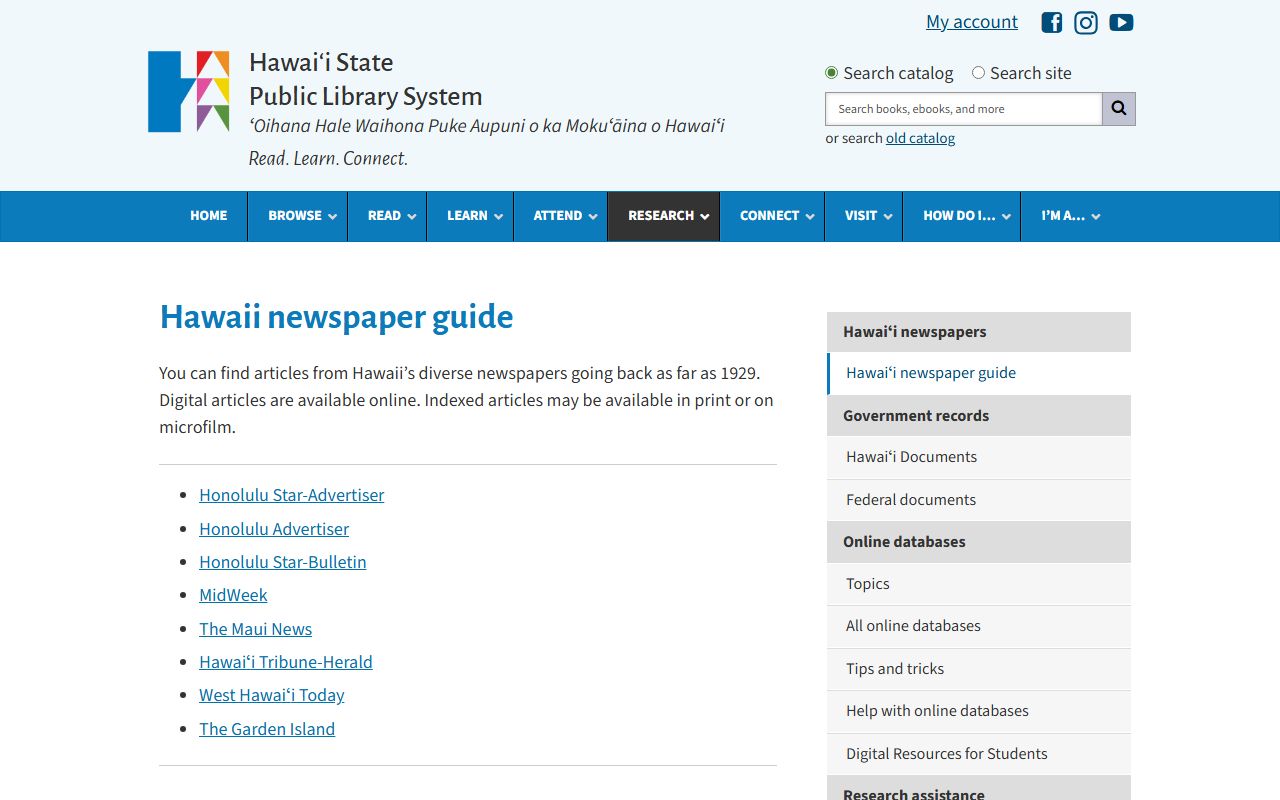This screenshot has height=800, width=1280.
Task: Open The Maui News link
Action: (x=255, y=629)
